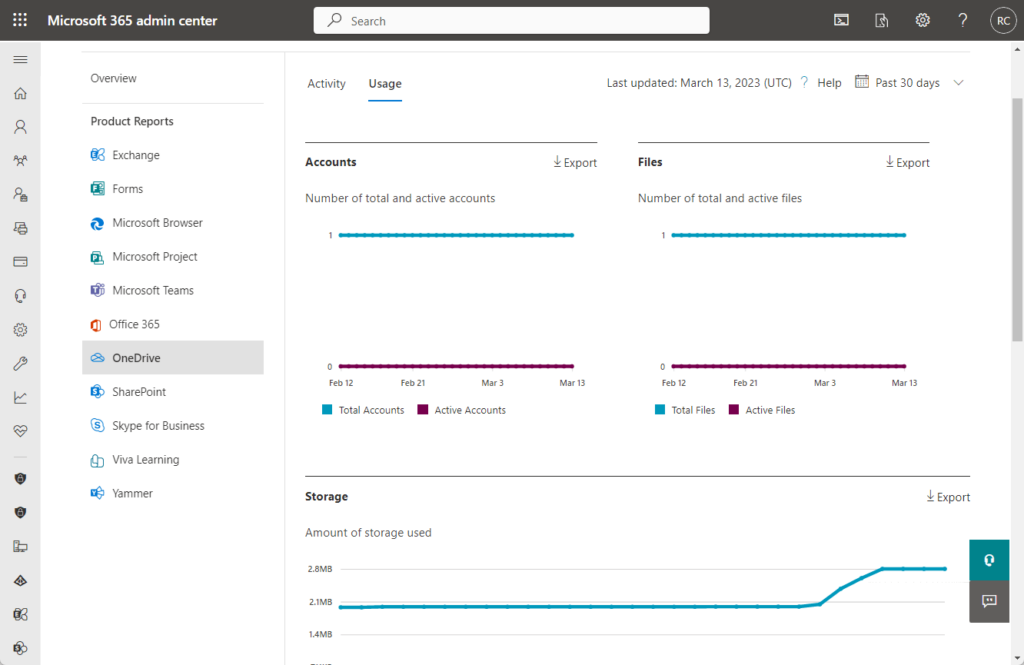Viewport: 1024px width, 665px height.
Task: Toggle Total Accounts legend swatch
Action: click(x=327, y=410)
